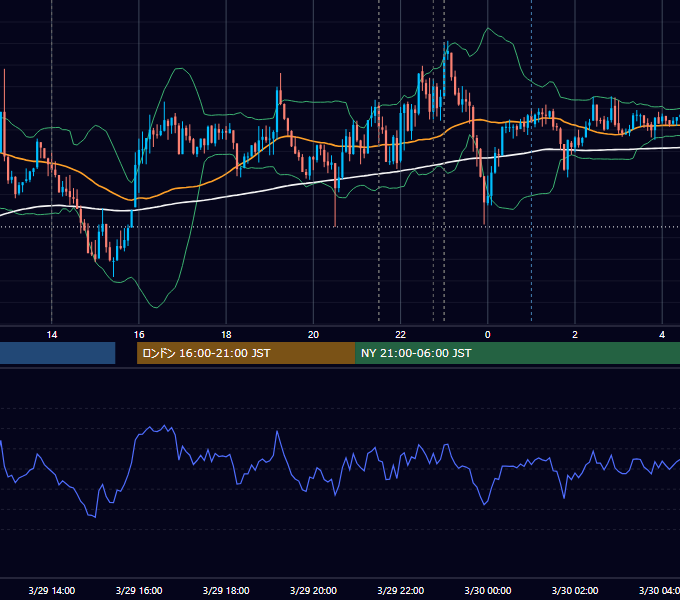This screenshot has height=600, width=680.
Task: Click the 2 hour label on upper axis
Action: (x=575, y=335)
